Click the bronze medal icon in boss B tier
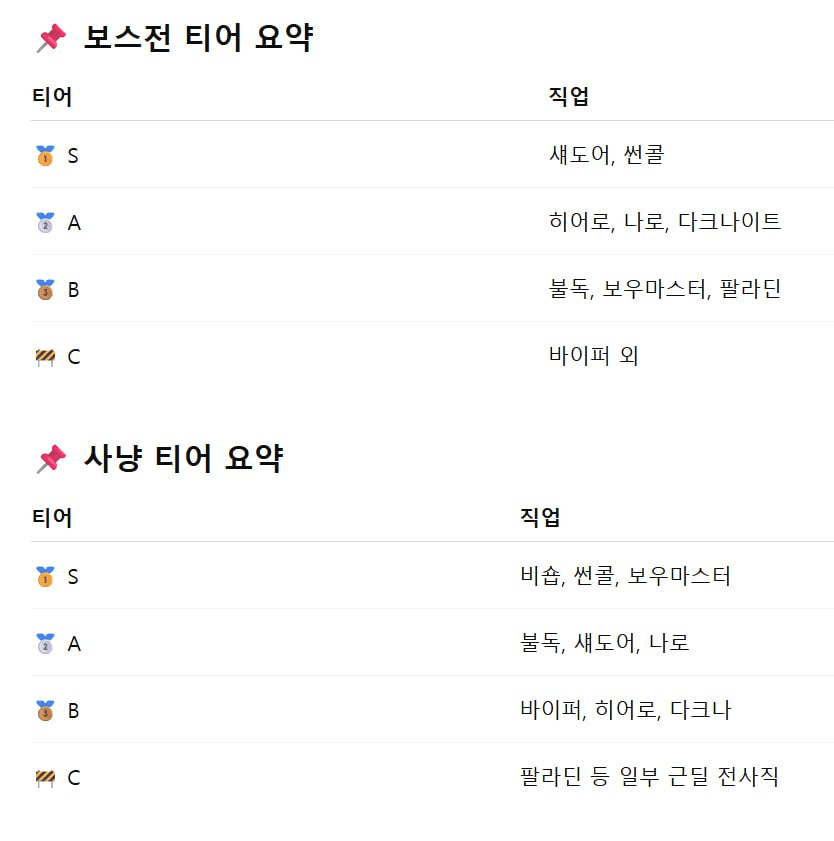The height and width of the screenshot is (841, 834). tap(45, 290)
